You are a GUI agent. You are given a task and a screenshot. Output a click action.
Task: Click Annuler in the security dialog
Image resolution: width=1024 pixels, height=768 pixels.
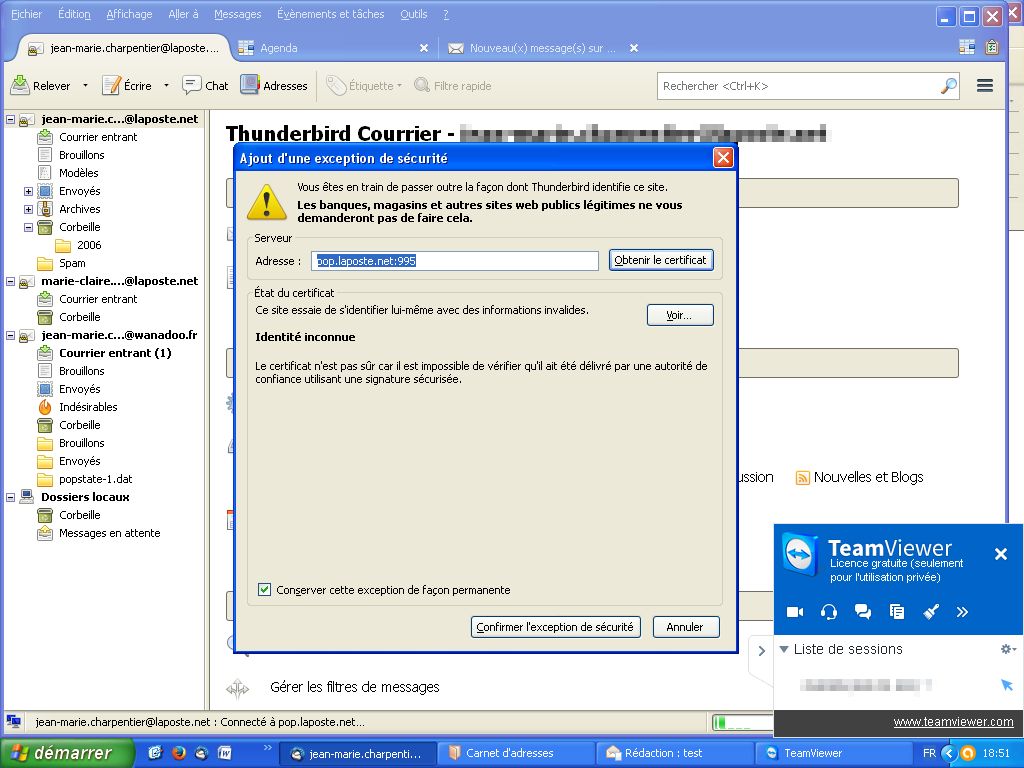pos(685,627)
